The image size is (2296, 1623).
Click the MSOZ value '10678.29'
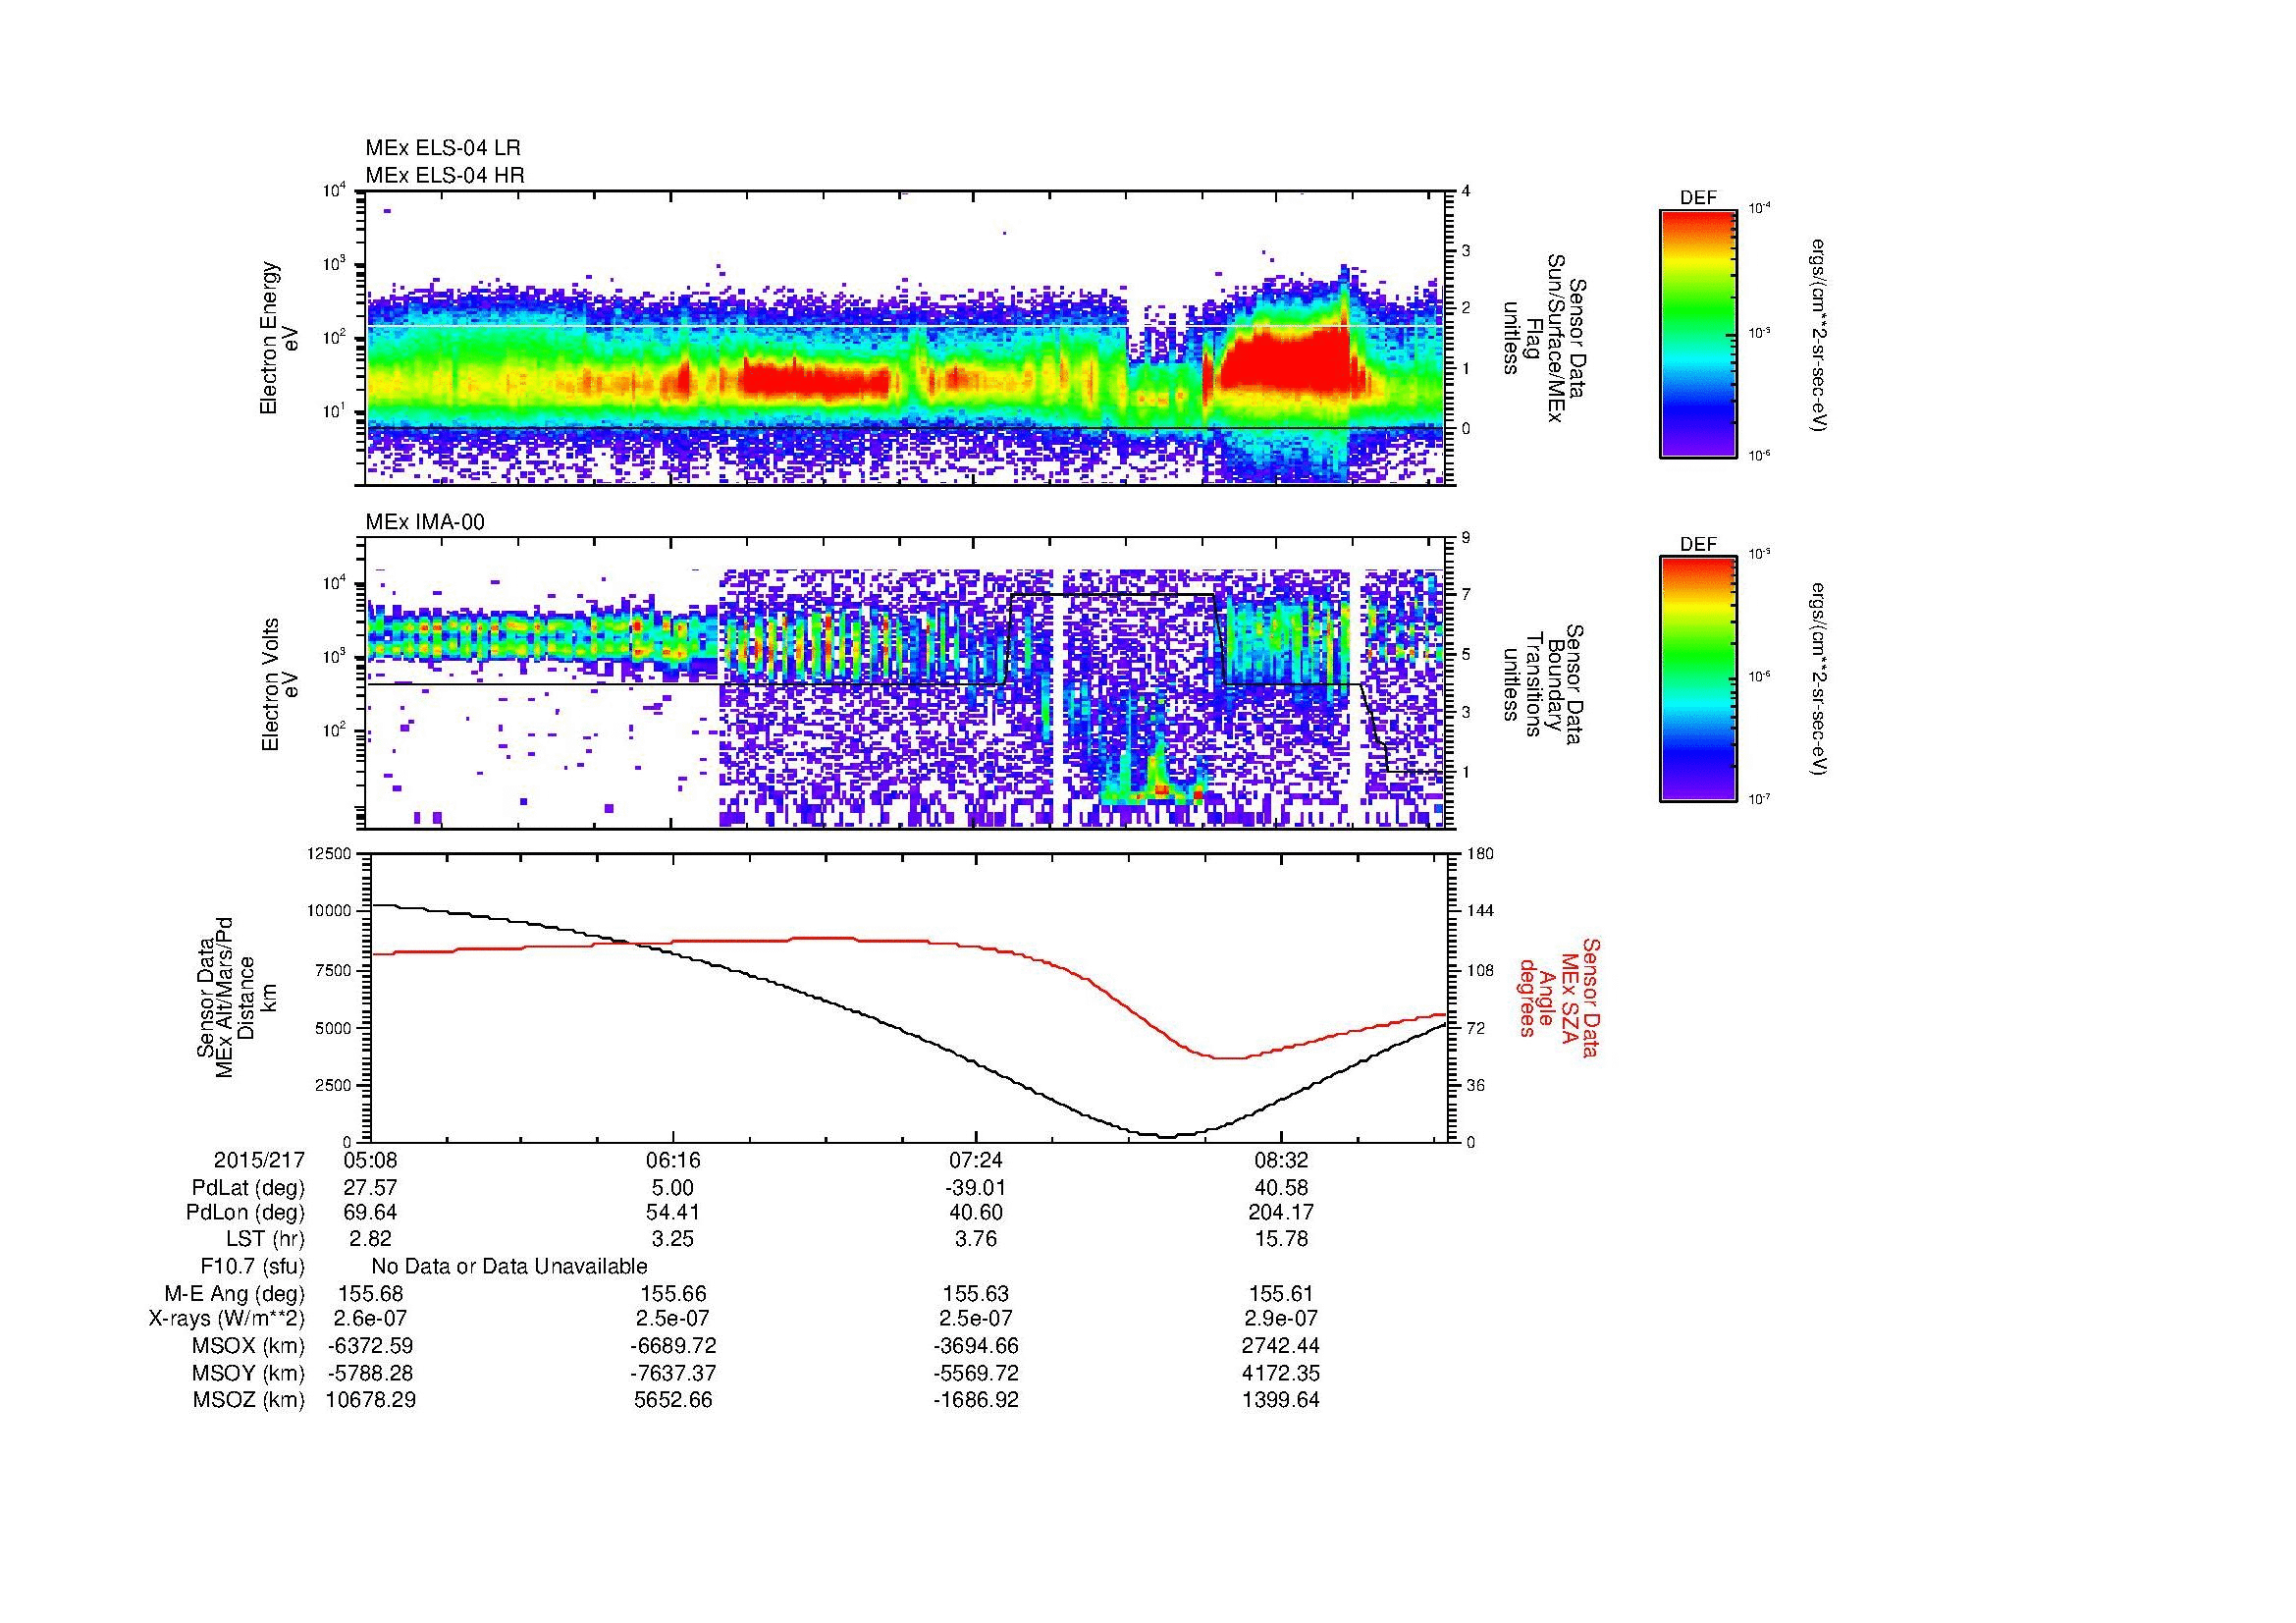coord(370,1400)
